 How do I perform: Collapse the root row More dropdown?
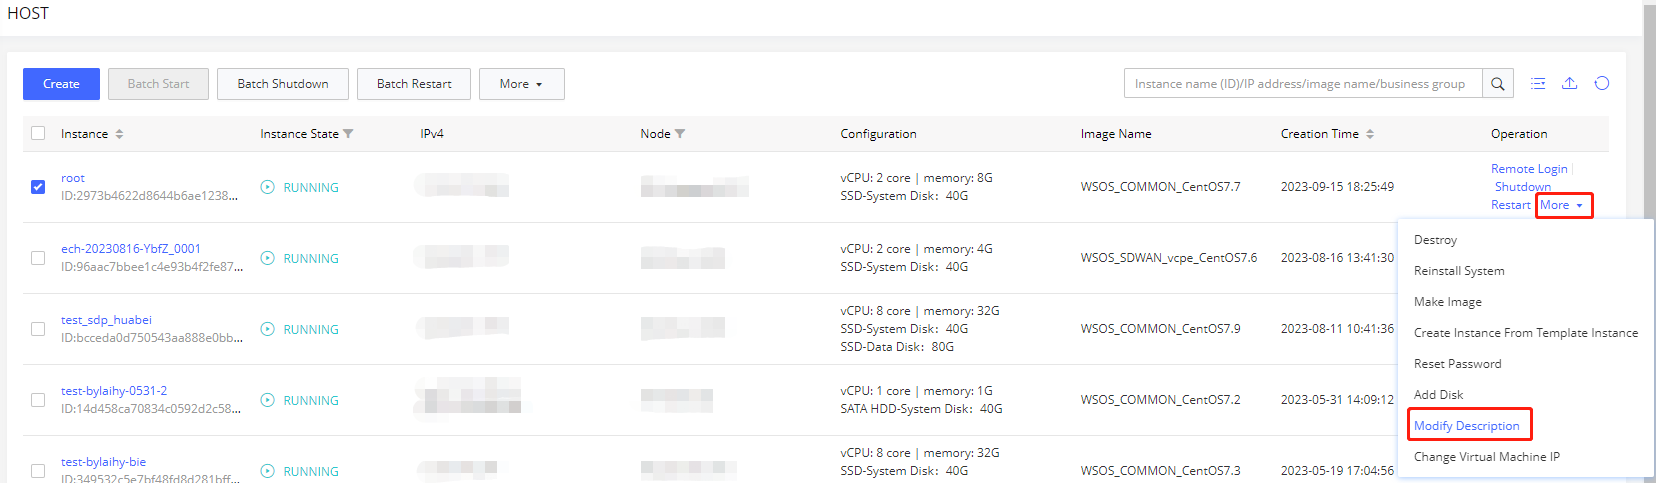(x=1562, y=205)
